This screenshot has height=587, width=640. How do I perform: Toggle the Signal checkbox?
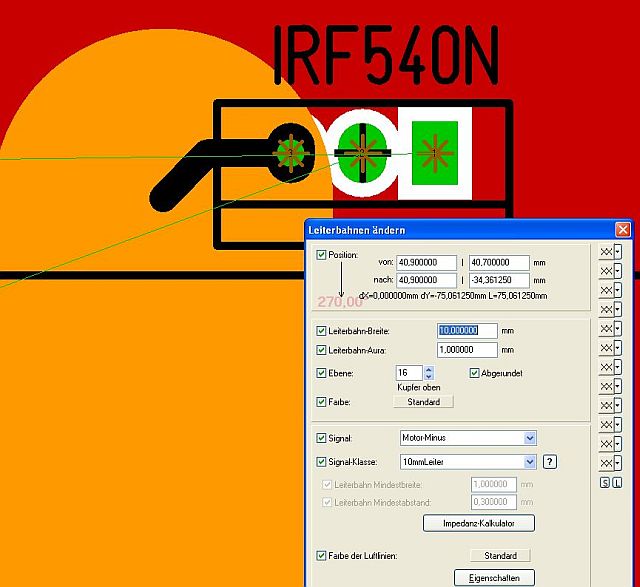(321, 438)
